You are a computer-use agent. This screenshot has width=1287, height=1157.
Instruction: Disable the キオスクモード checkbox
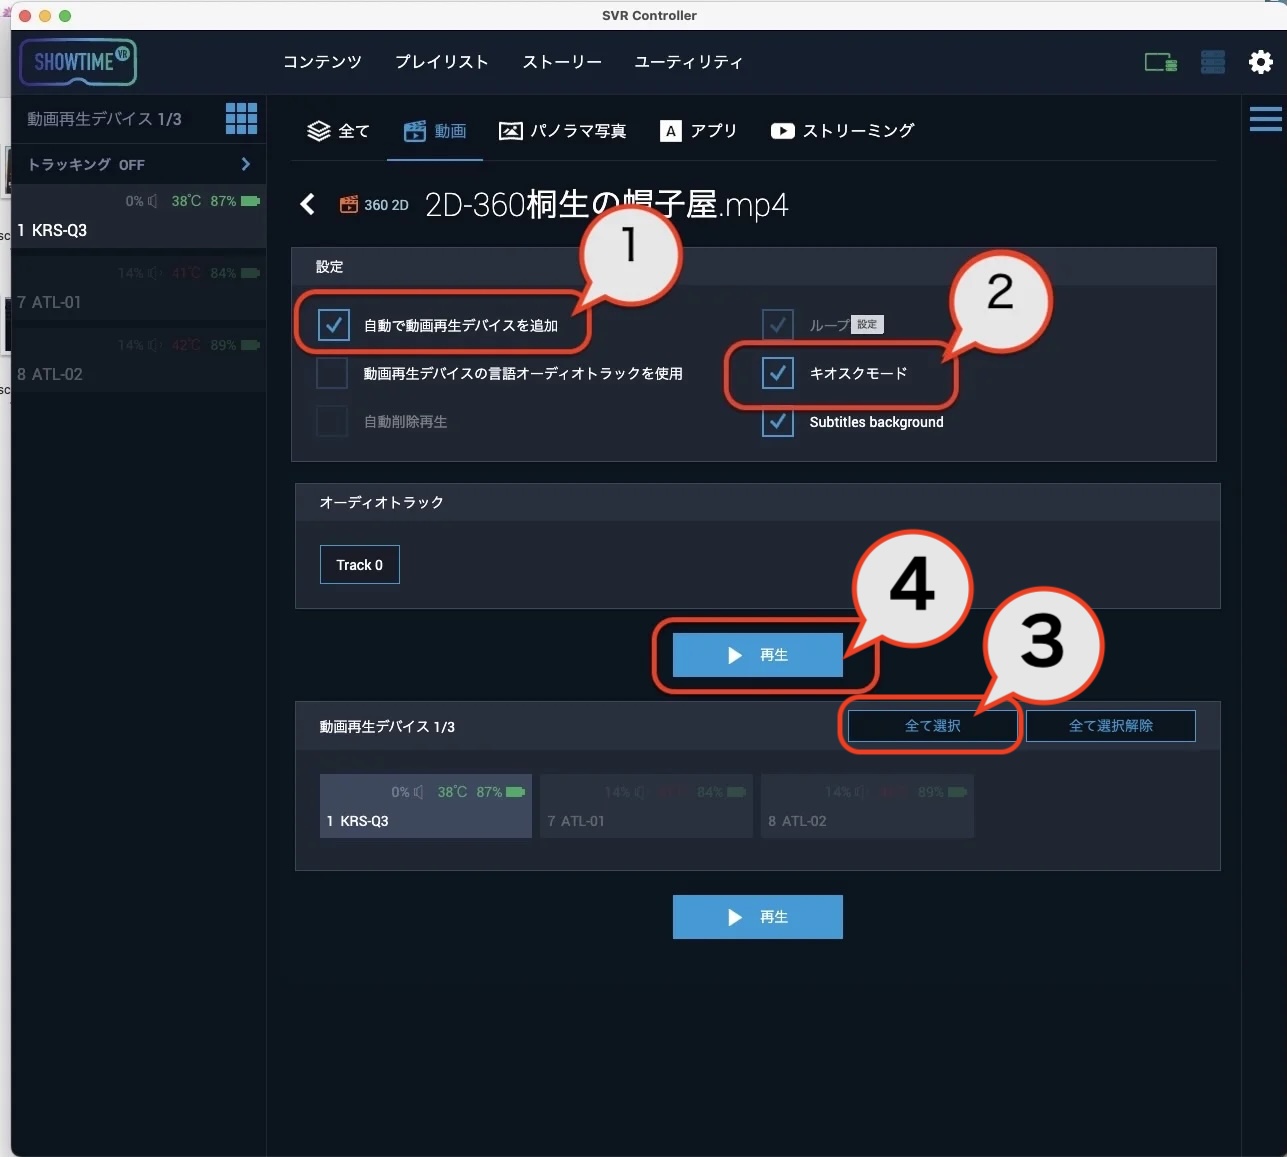(778, 373)
